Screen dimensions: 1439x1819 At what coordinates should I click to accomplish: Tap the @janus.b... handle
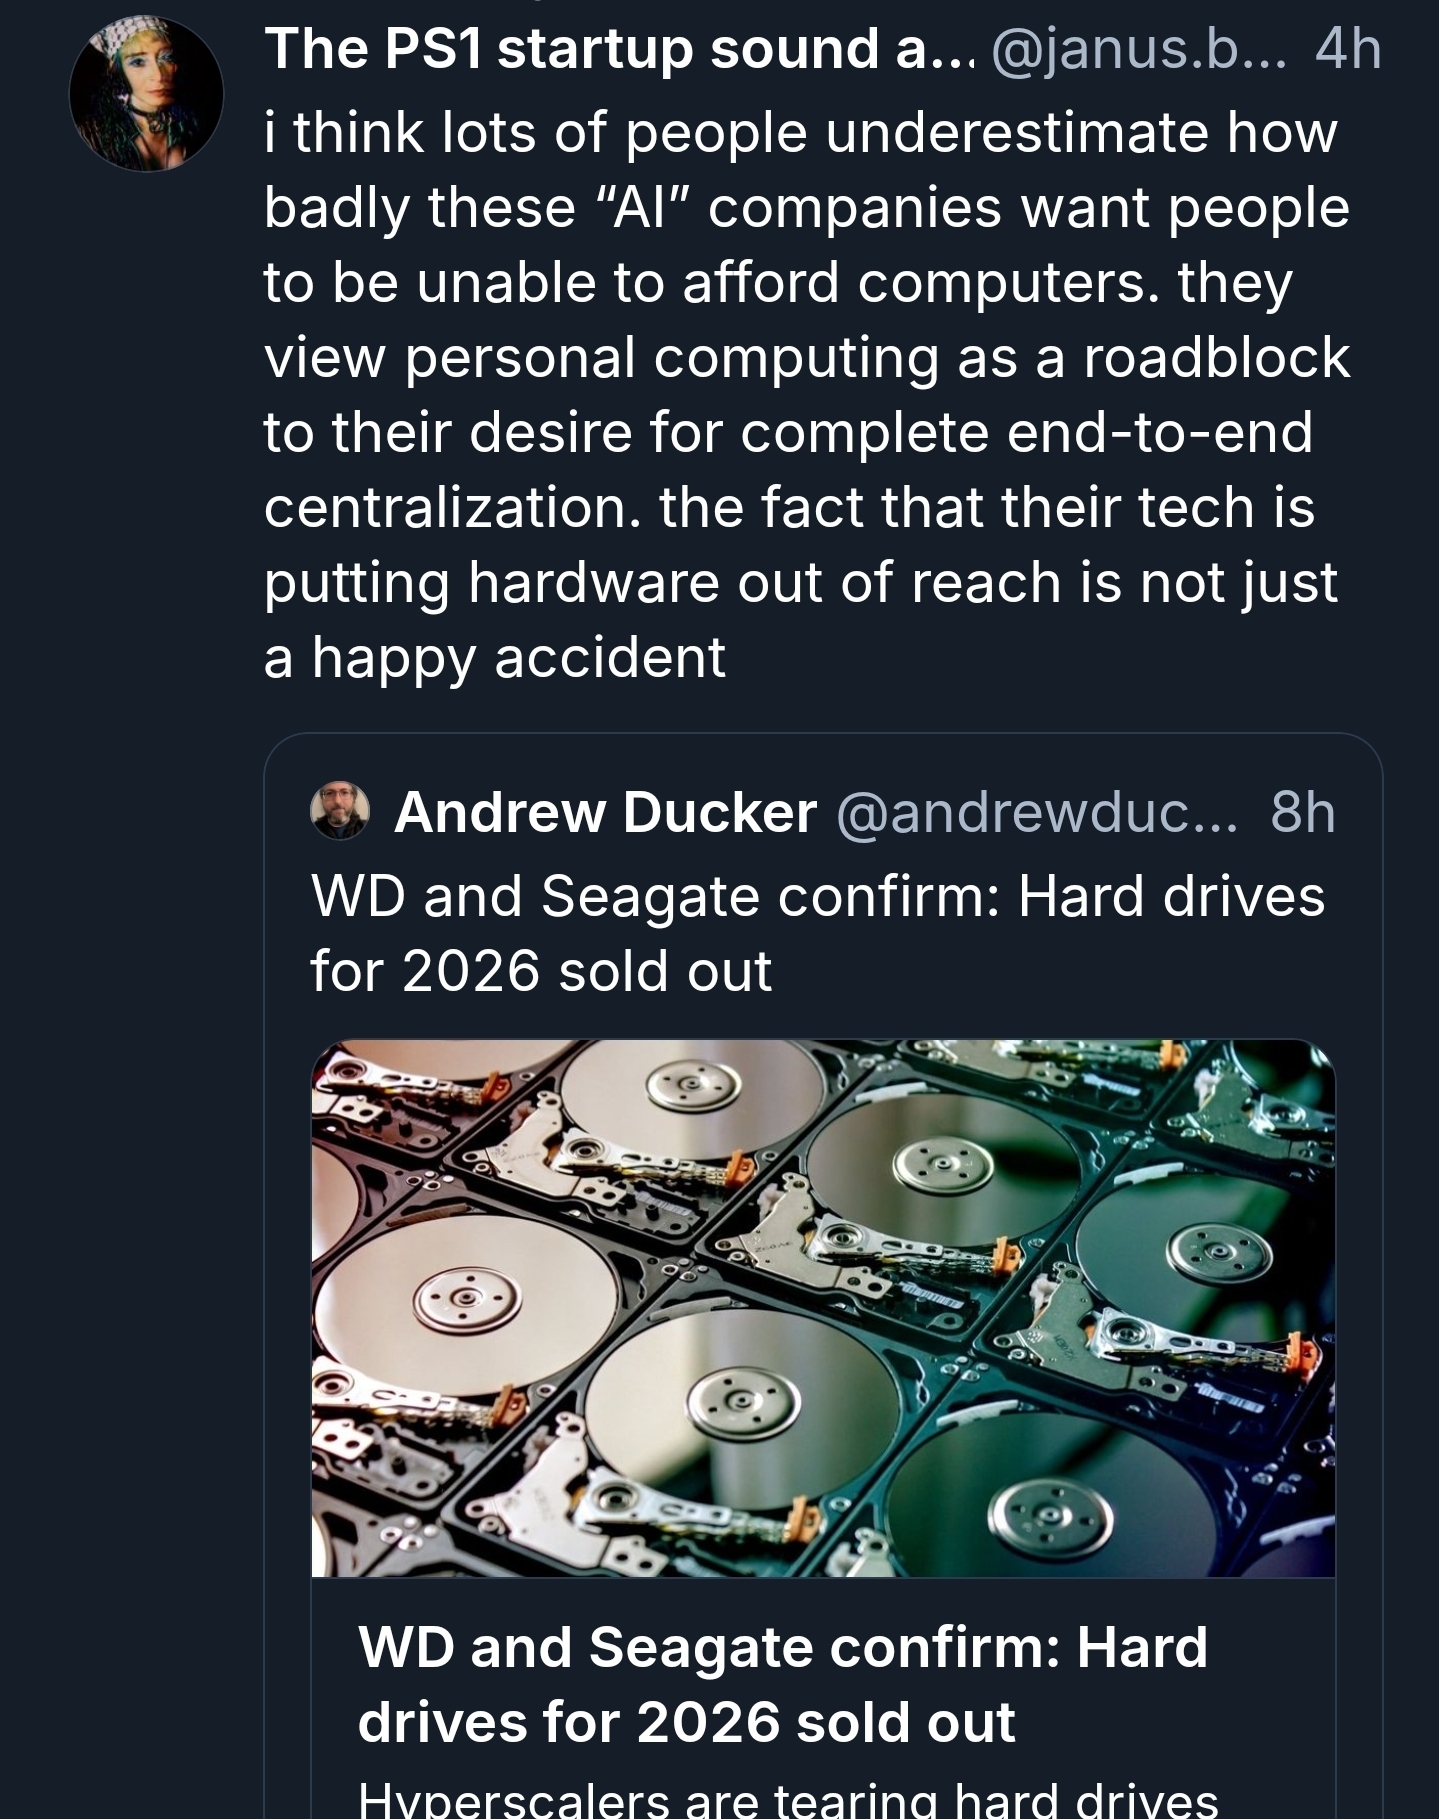tap(1141, 48)
